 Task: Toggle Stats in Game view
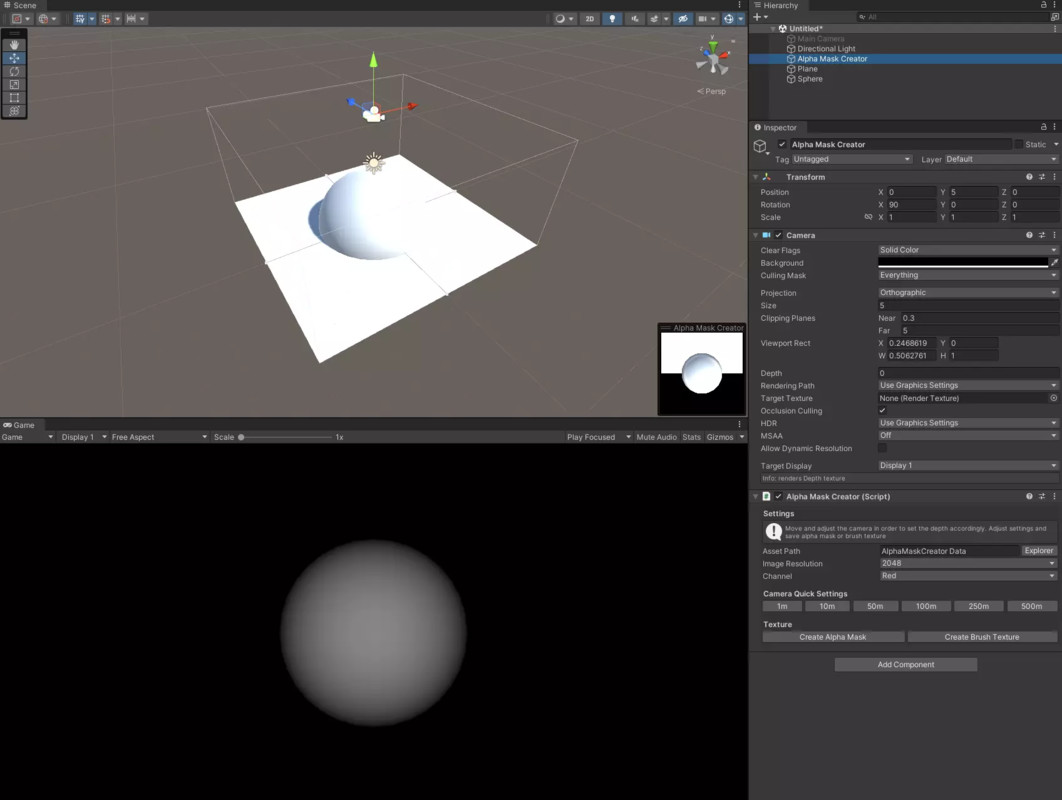point(692,437)
